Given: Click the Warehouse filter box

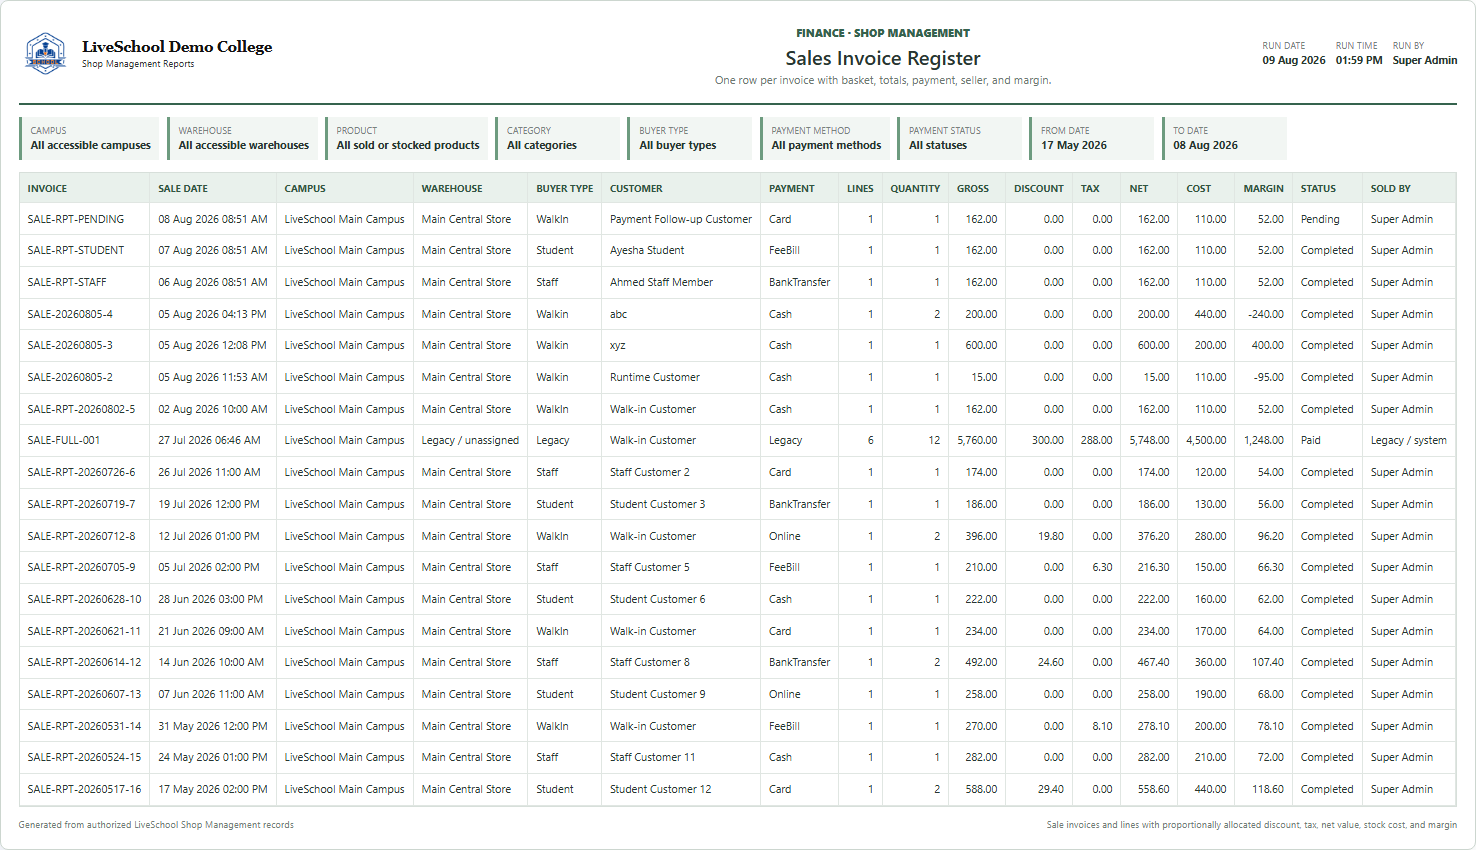Looking at the screenshot, I should pyautogui.click(x=243, y=138).
